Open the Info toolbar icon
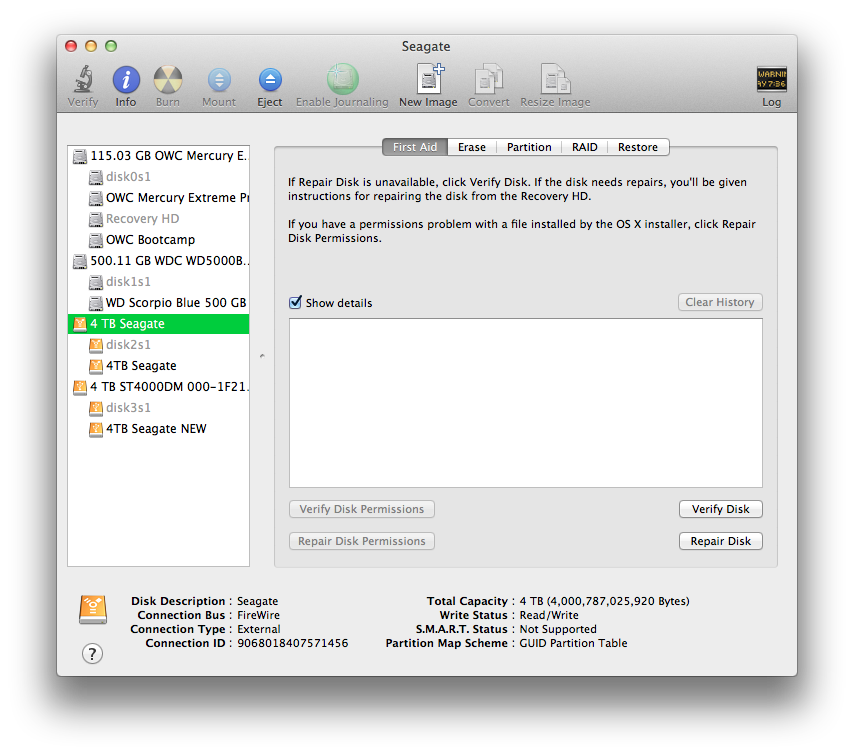Viewport: 854px width, 755px height. coord(126,80)
